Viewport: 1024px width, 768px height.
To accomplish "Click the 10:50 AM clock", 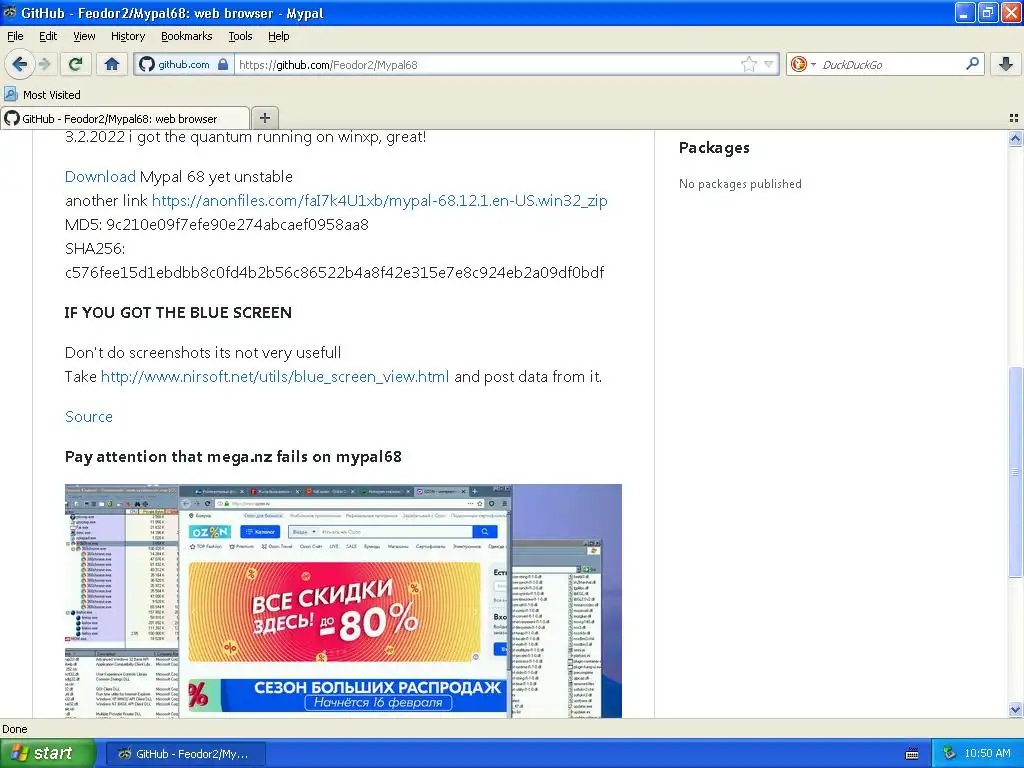I will [987, 754].
